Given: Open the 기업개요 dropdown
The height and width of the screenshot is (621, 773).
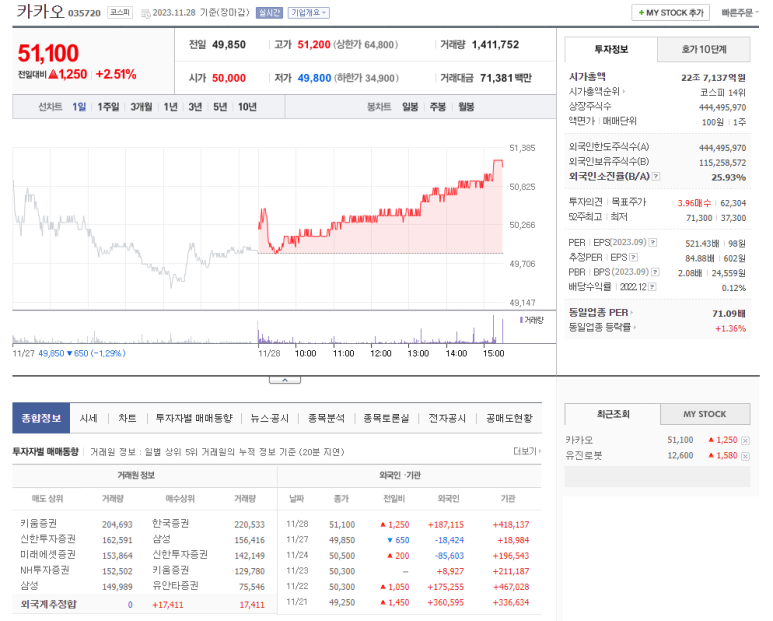Looking at the screenshot, I should 309,13.
